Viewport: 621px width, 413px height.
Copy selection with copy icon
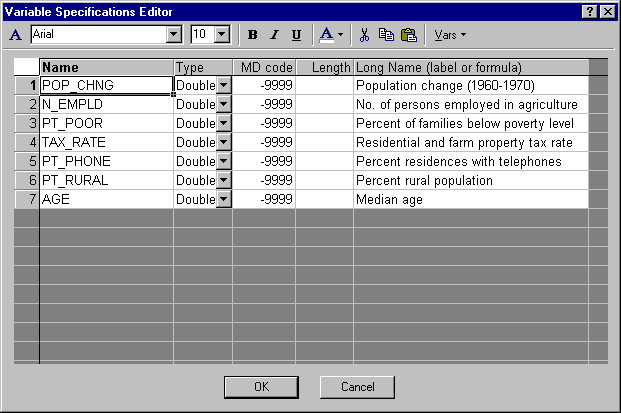386,35
